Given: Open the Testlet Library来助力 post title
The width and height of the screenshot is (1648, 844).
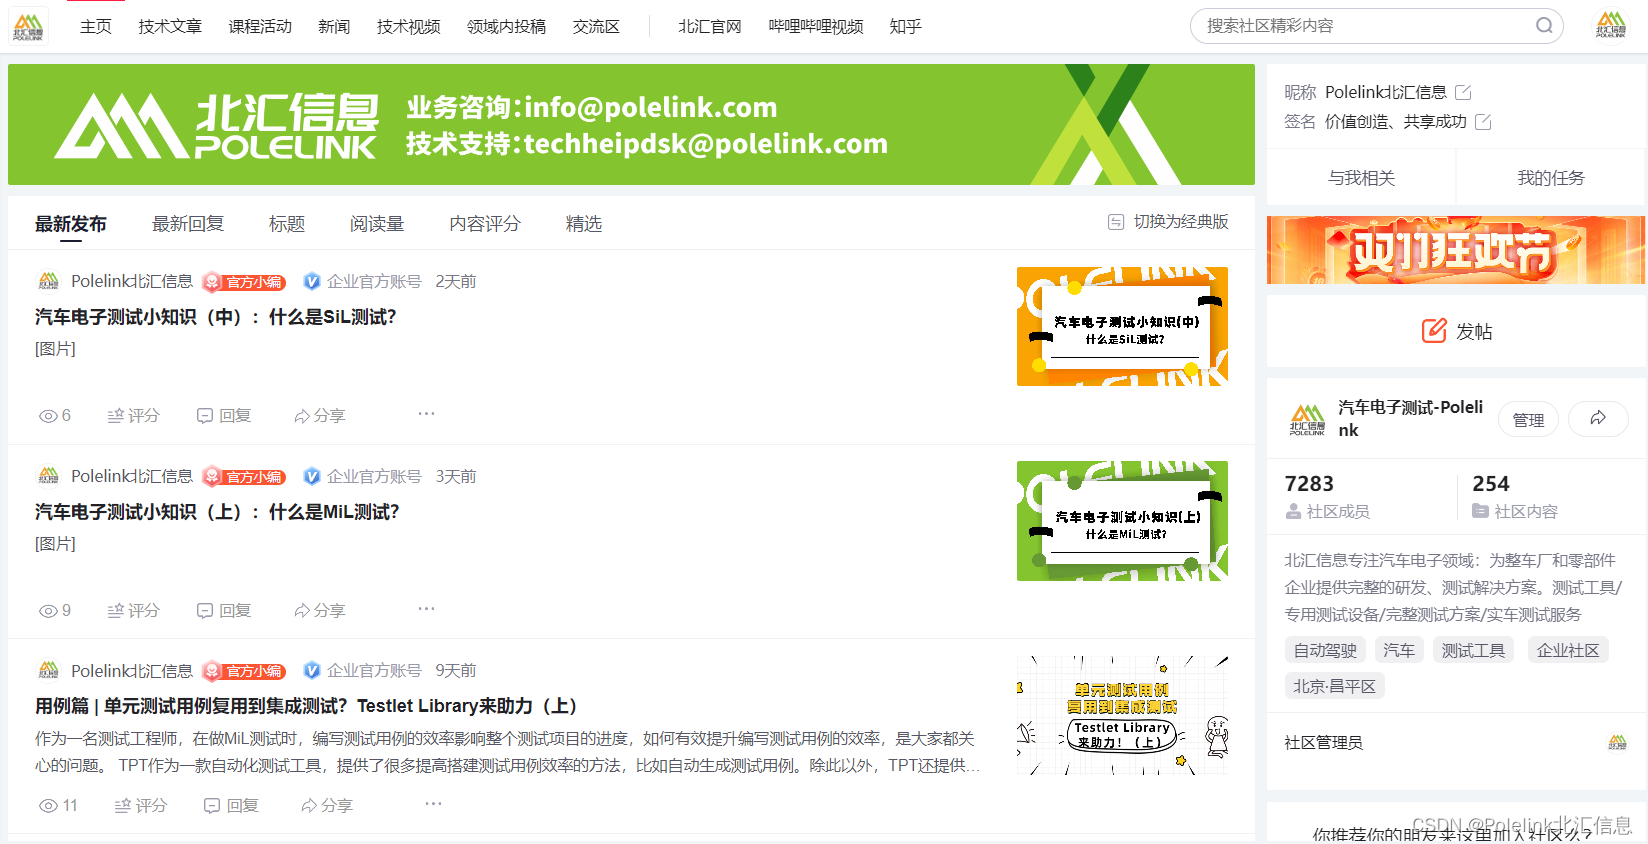Looking at the screenshot, I should coord(306,706).
